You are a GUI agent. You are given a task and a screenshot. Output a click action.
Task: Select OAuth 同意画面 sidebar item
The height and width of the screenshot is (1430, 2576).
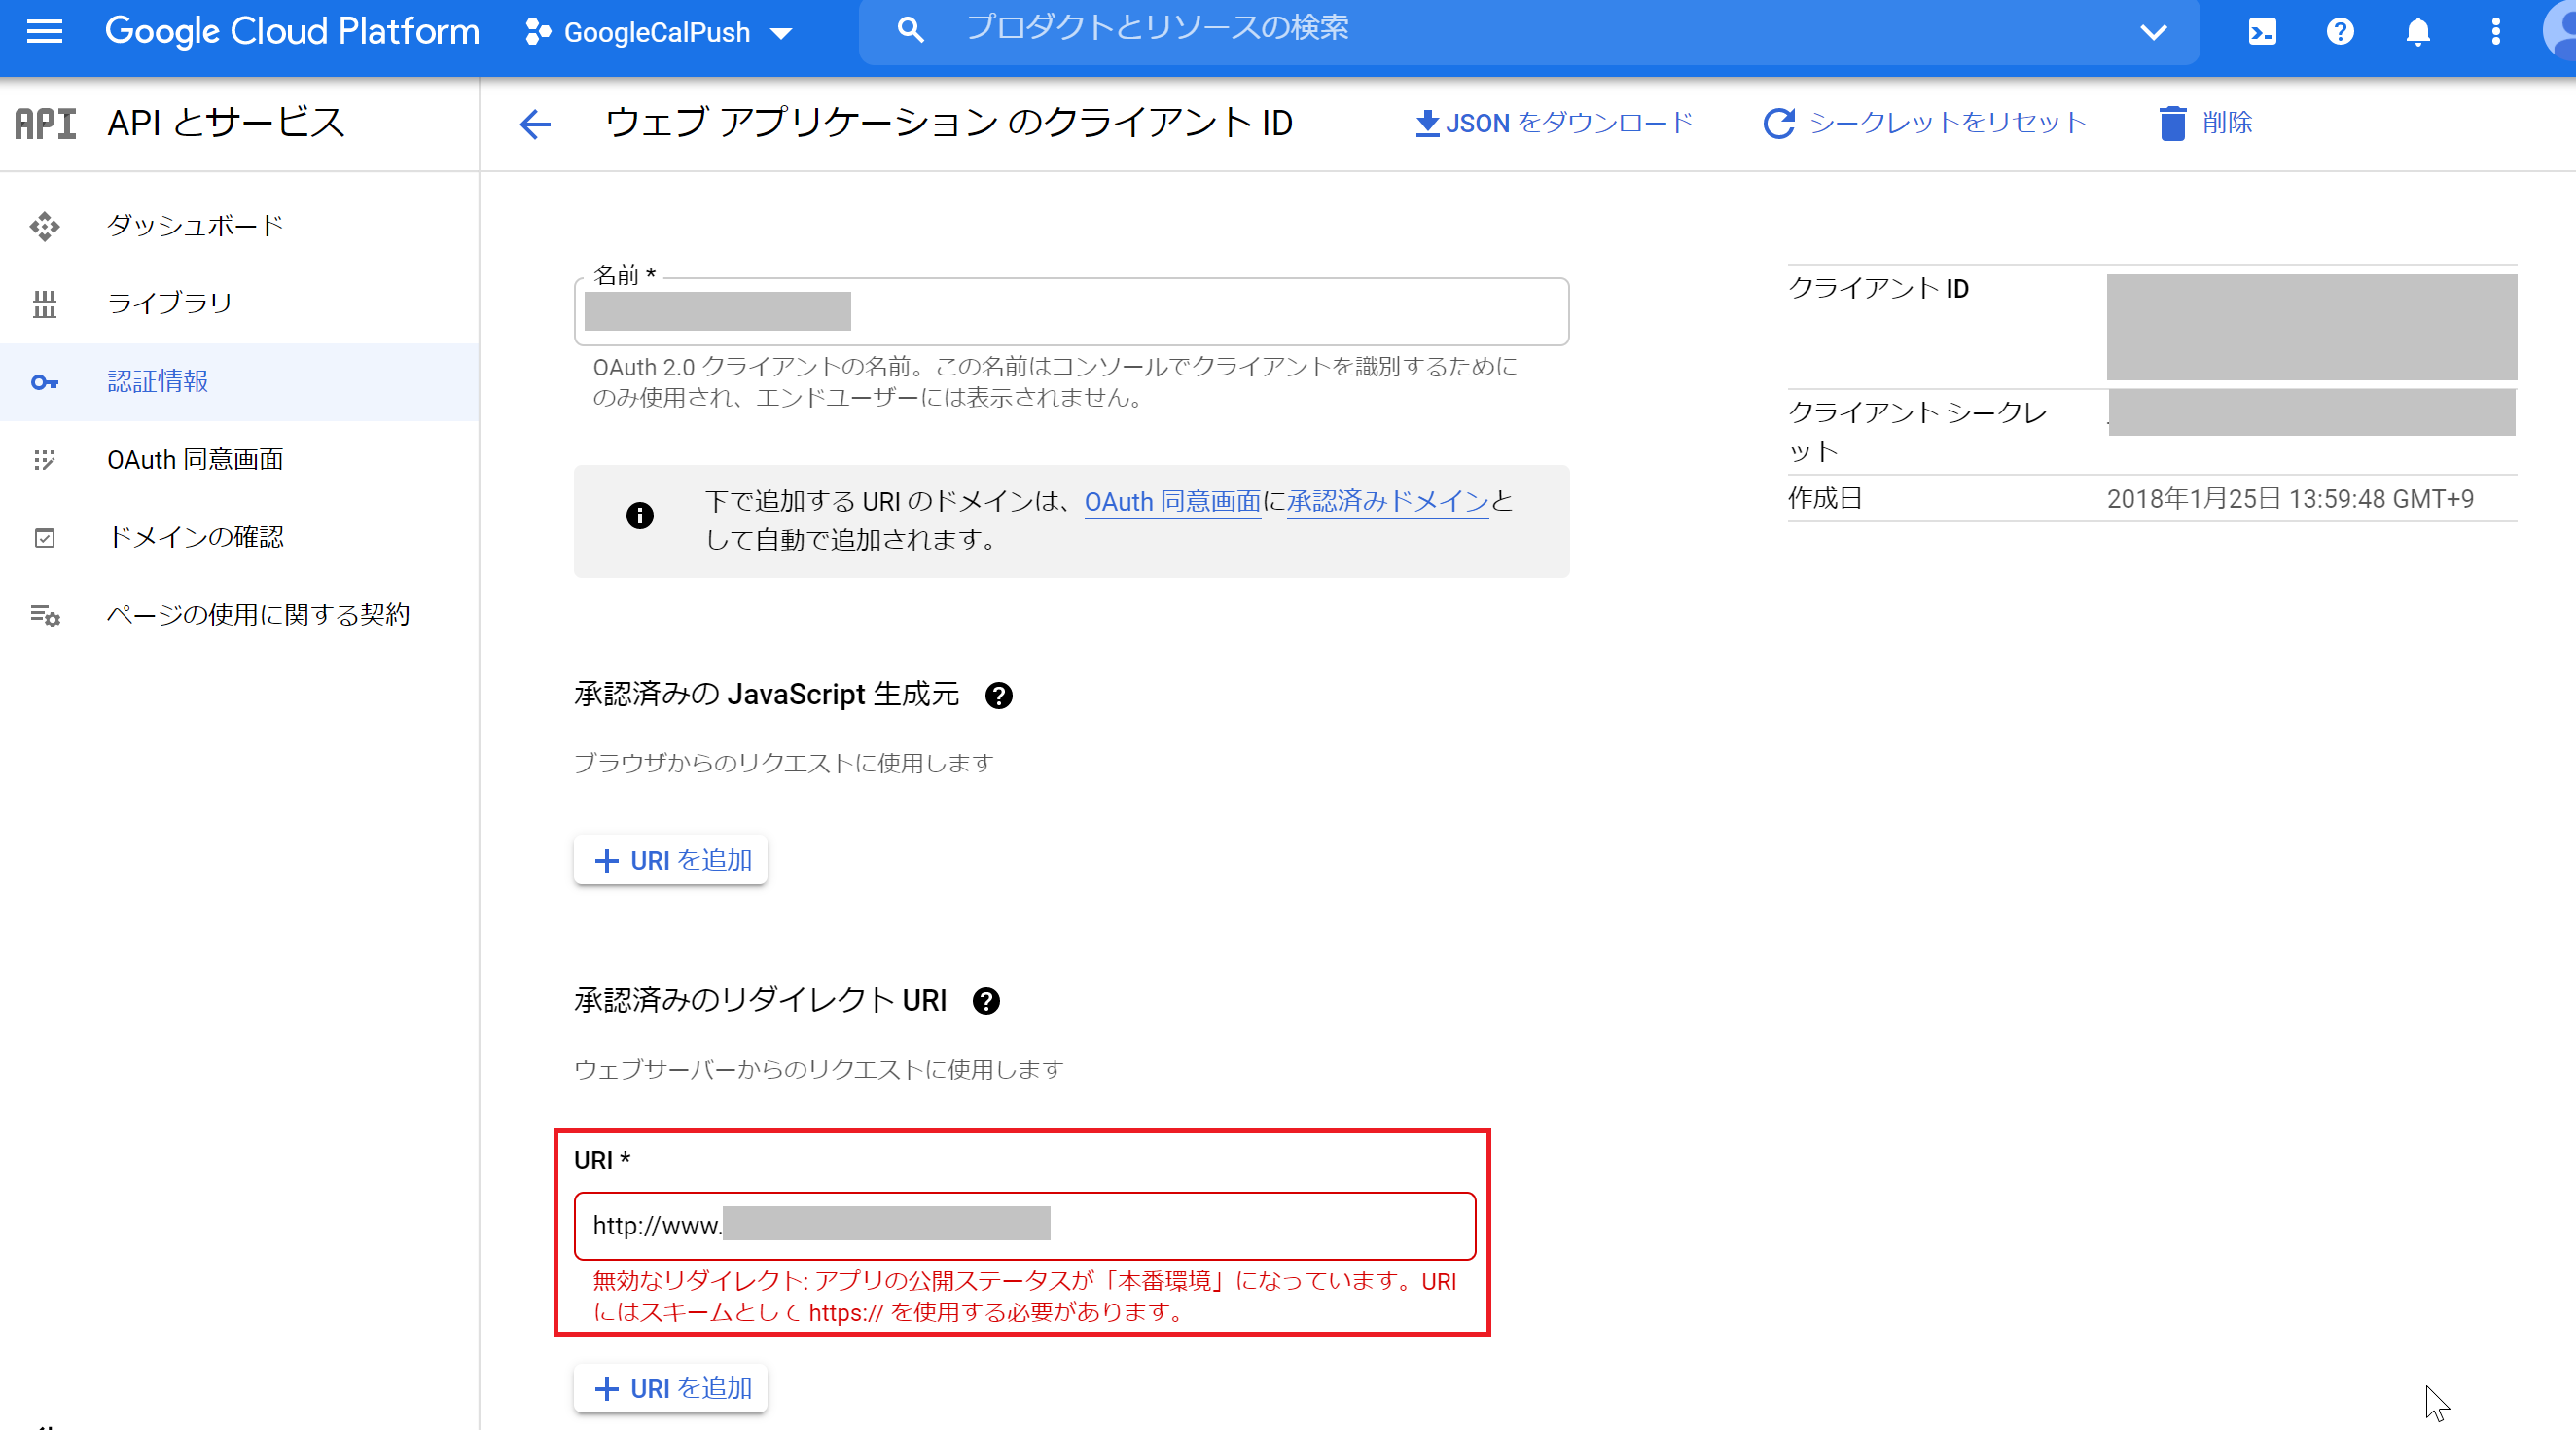[x=195, y=460]
